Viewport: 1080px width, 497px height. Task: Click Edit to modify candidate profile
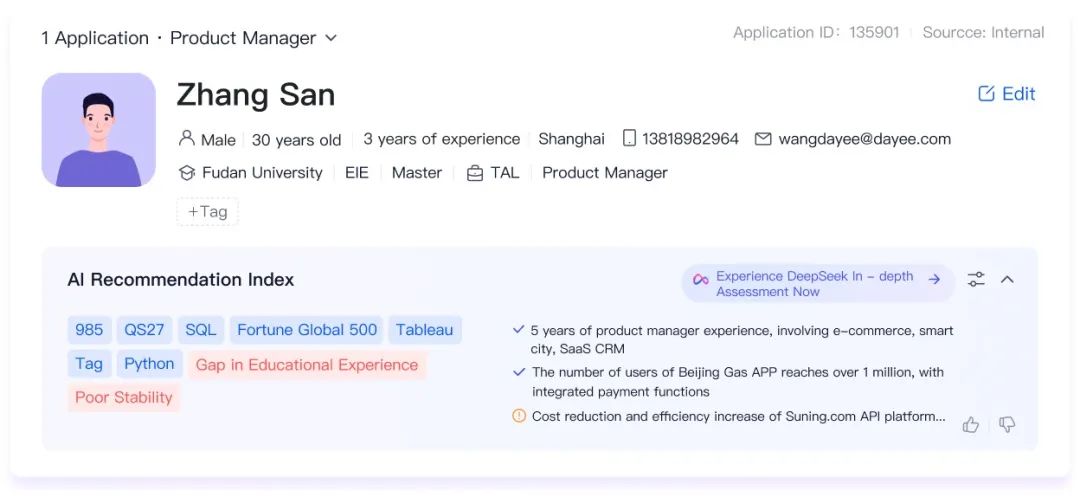(1006, 94)
